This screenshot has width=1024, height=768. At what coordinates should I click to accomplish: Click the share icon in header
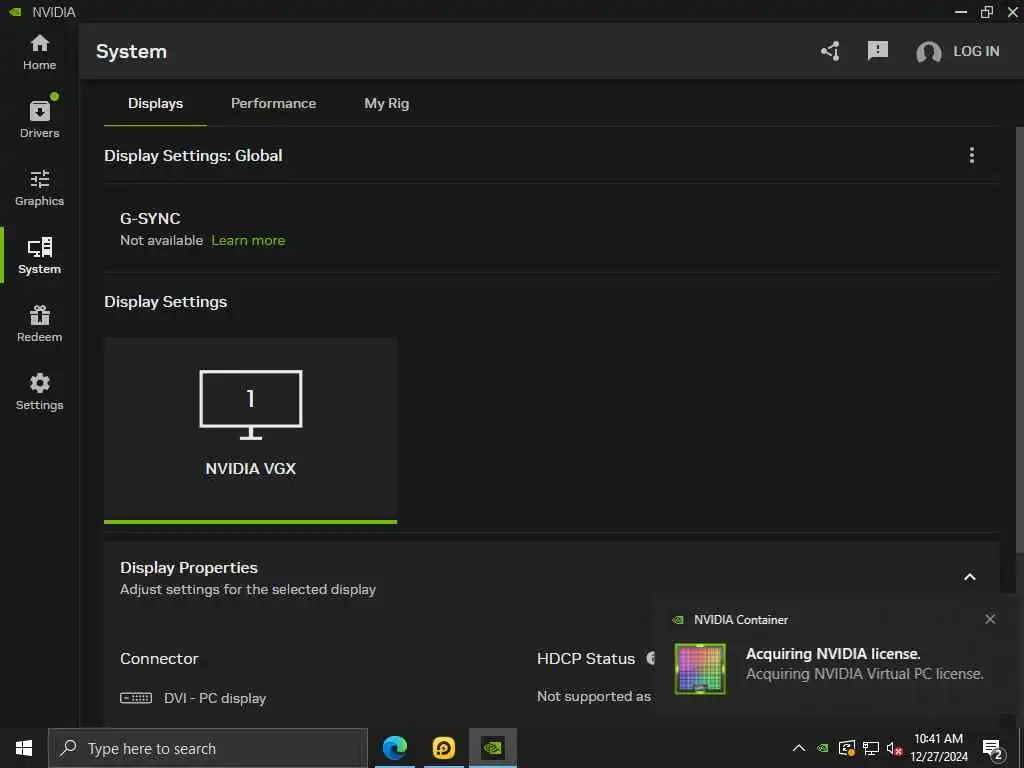(x=830, y=51)
